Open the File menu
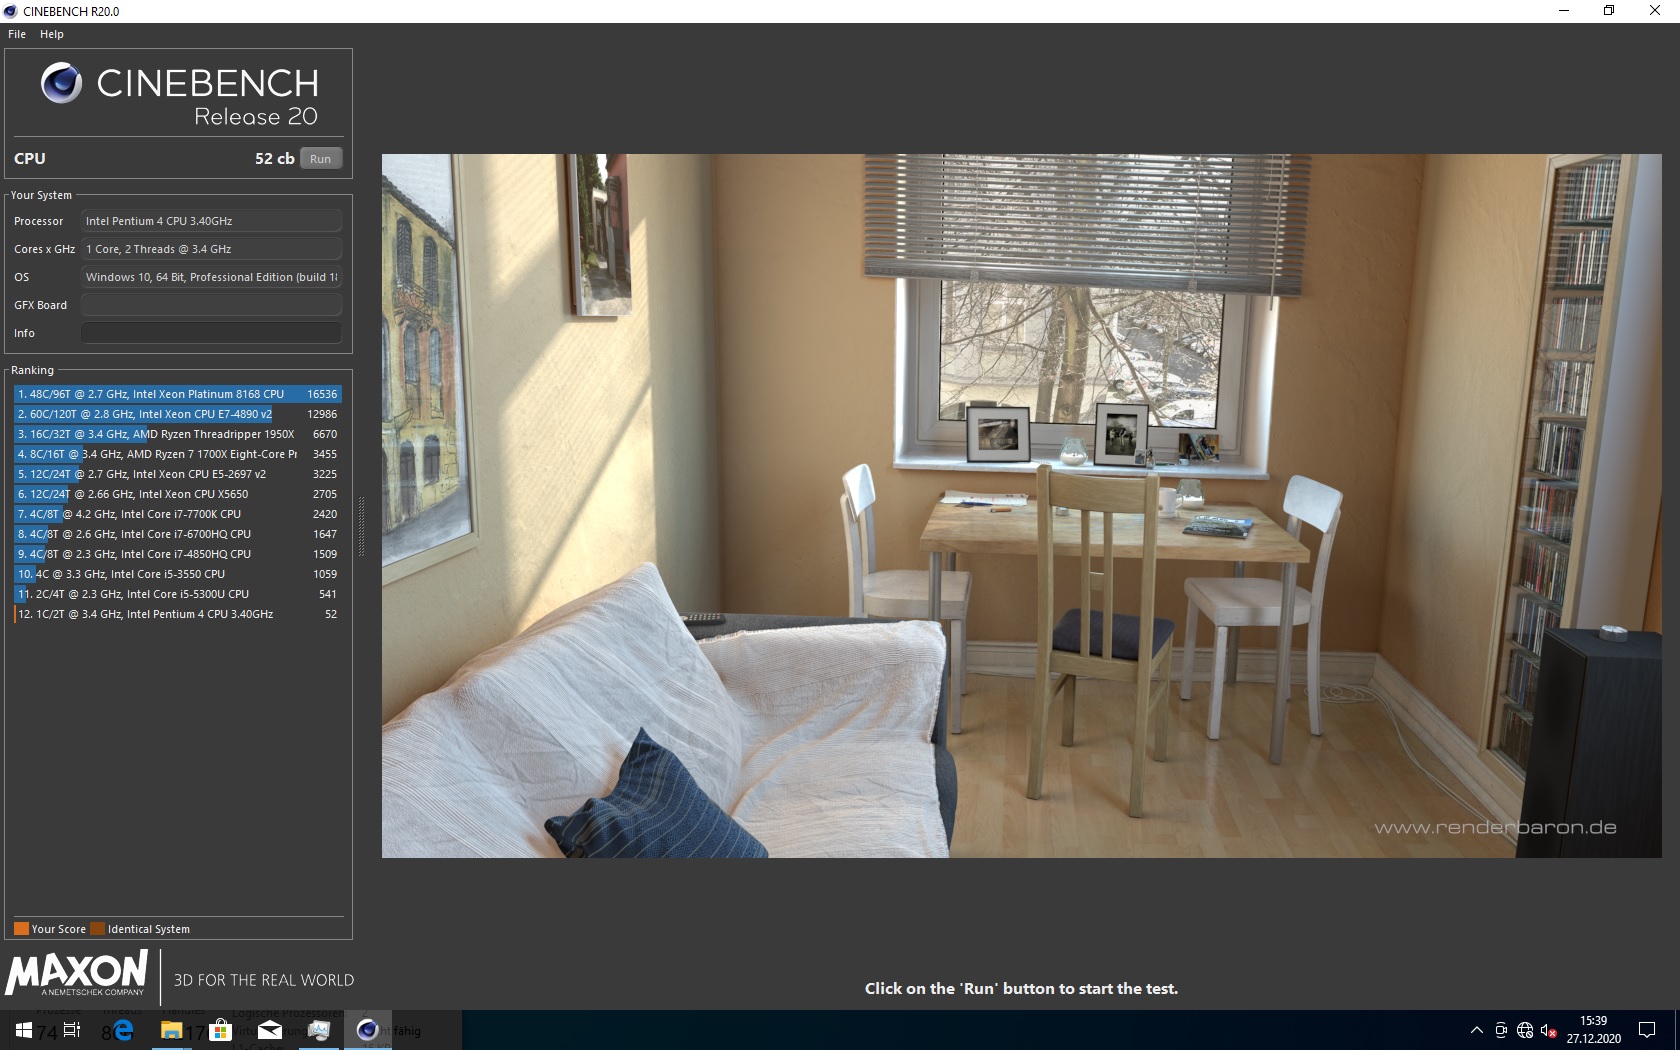 [x=17, y=34]
